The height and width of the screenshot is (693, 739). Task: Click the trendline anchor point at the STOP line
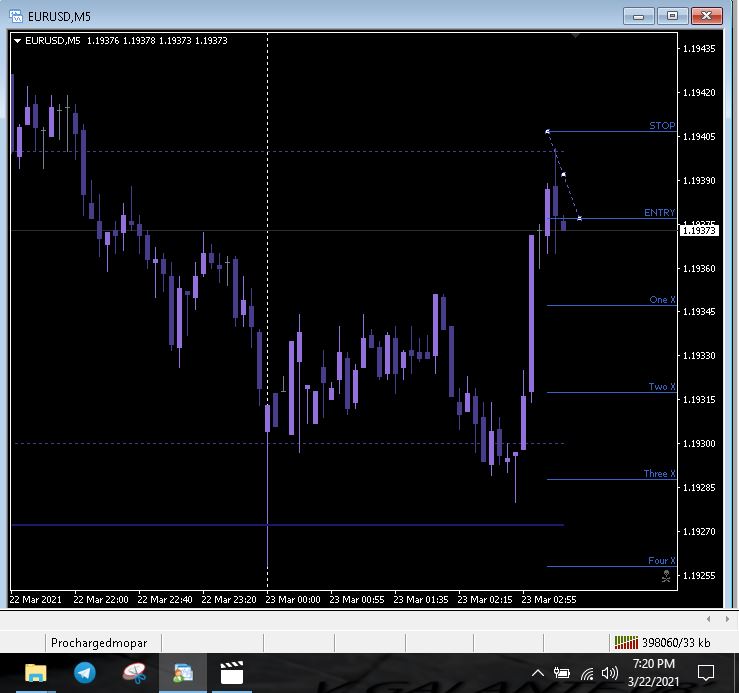click(x=547, y=132)
